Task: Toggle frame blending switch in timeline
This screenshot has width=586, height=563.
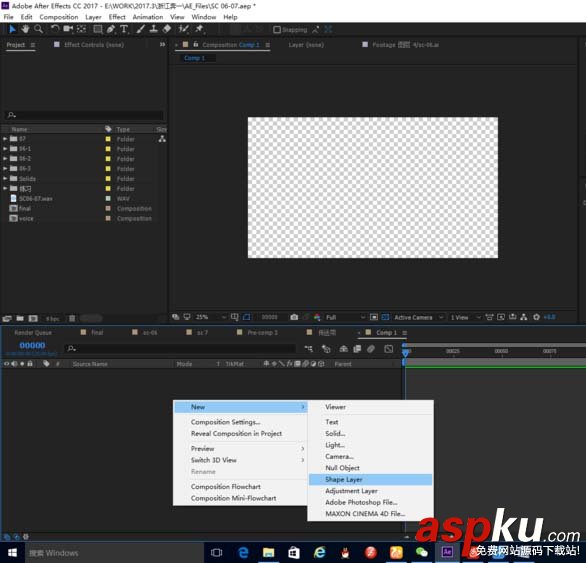Action: [x=357, y=348]
